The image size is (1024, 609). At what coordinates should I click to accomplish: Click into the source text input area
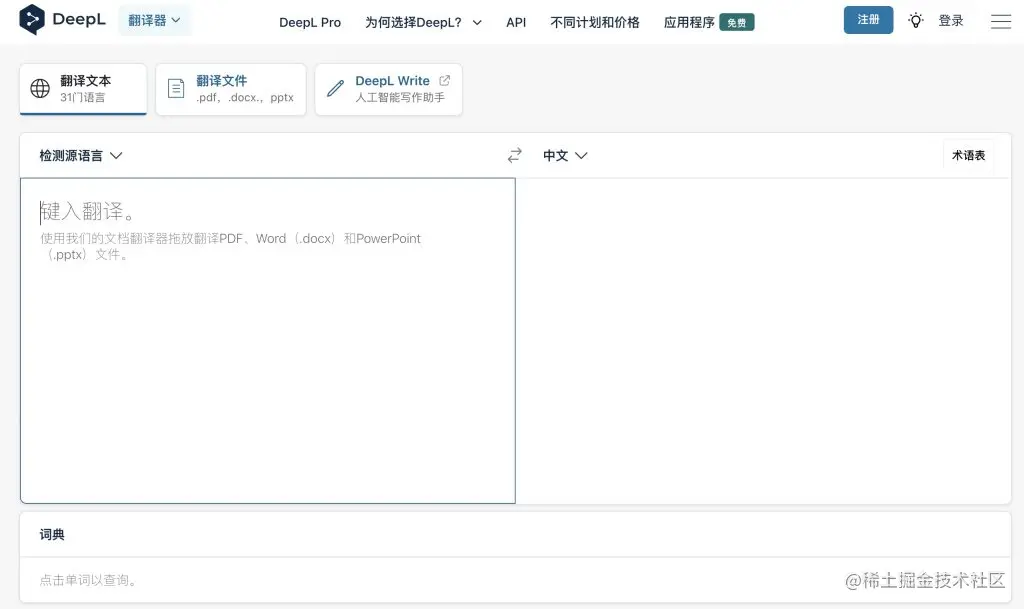pos(268,340)
